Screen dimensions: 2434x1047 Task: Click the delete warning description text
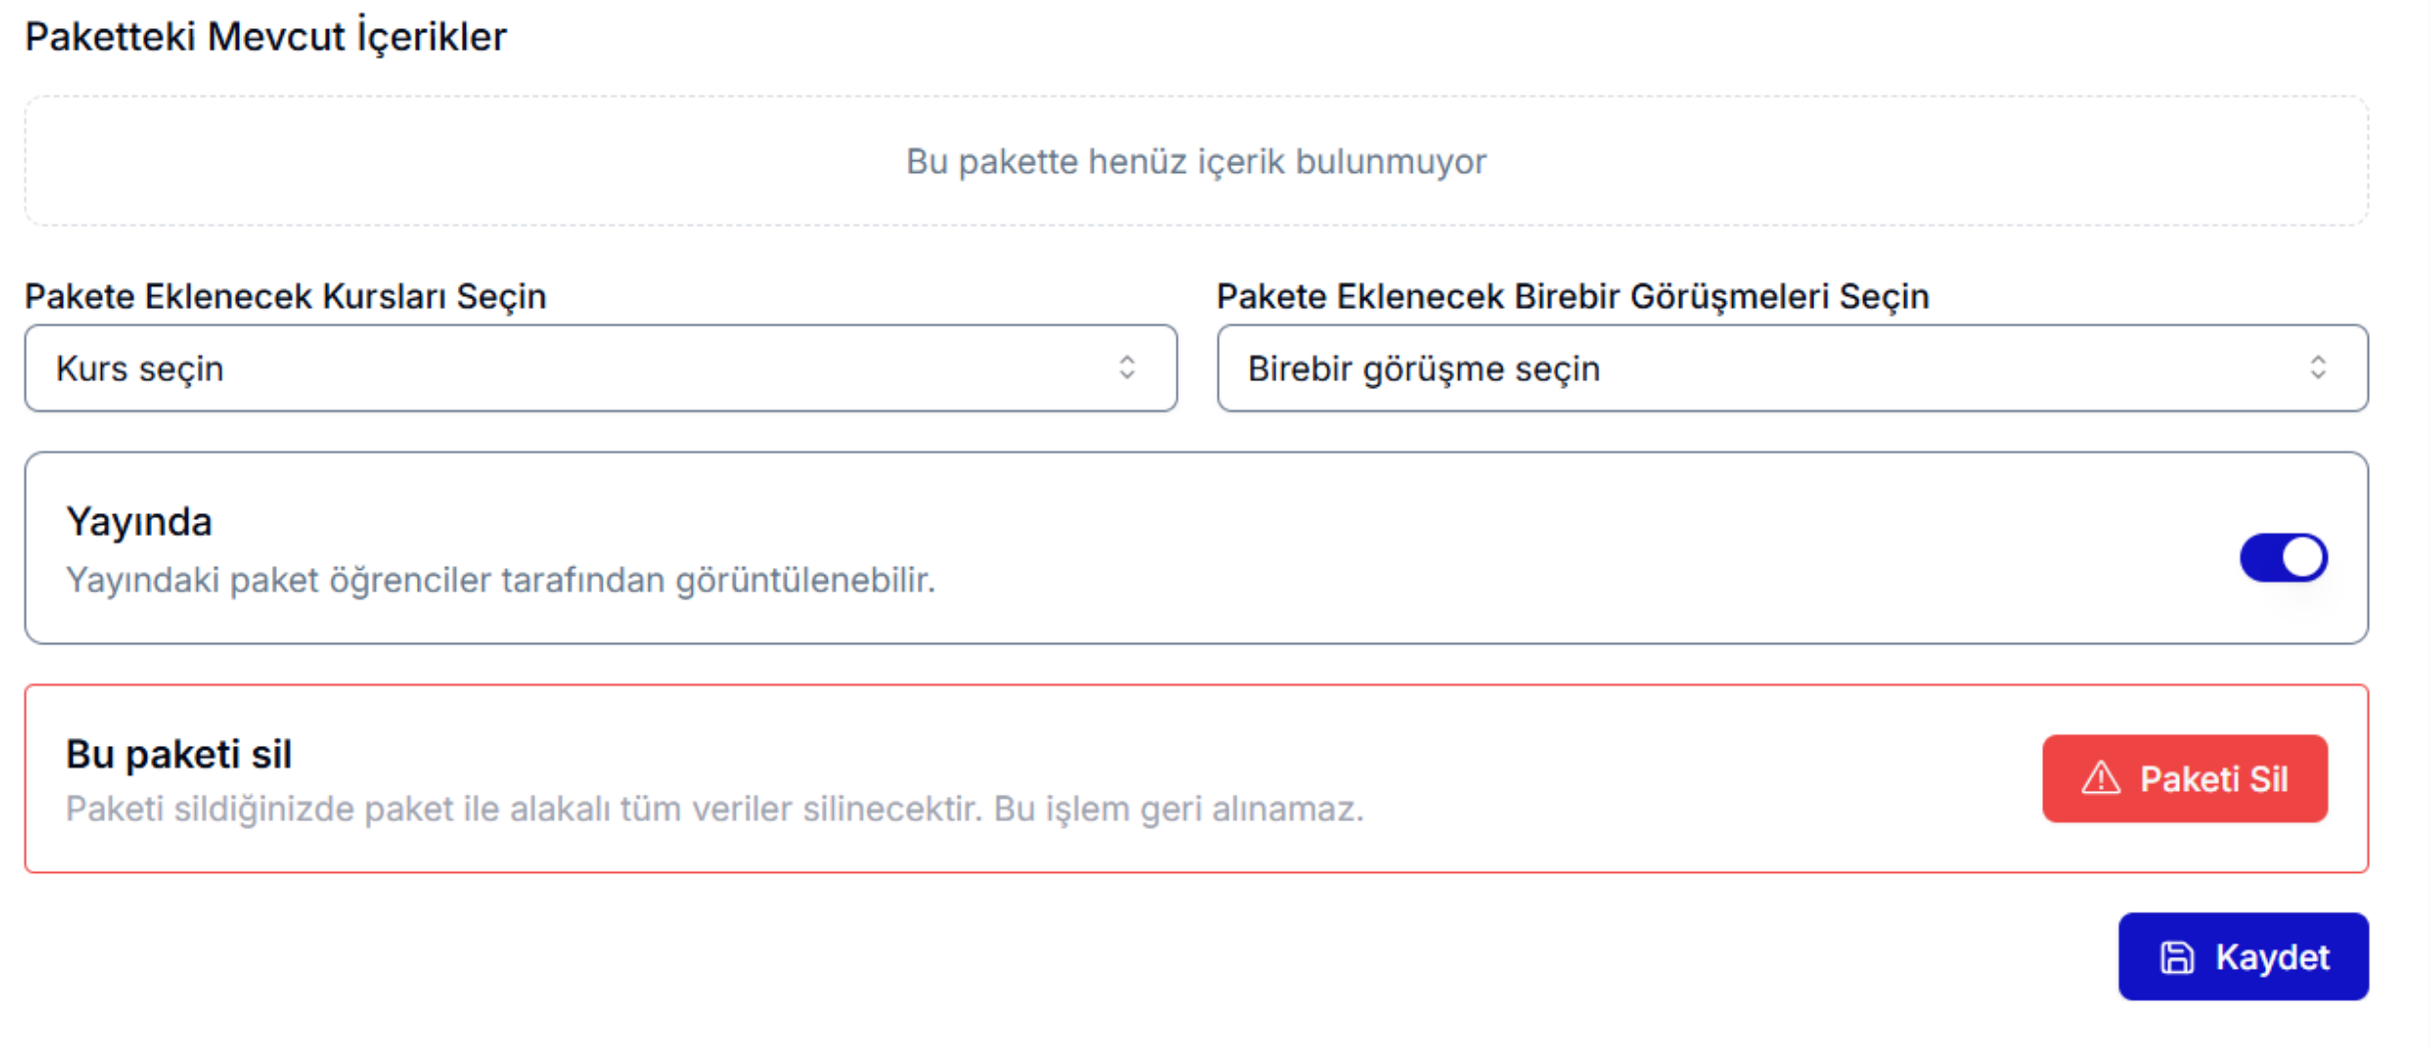714,808
